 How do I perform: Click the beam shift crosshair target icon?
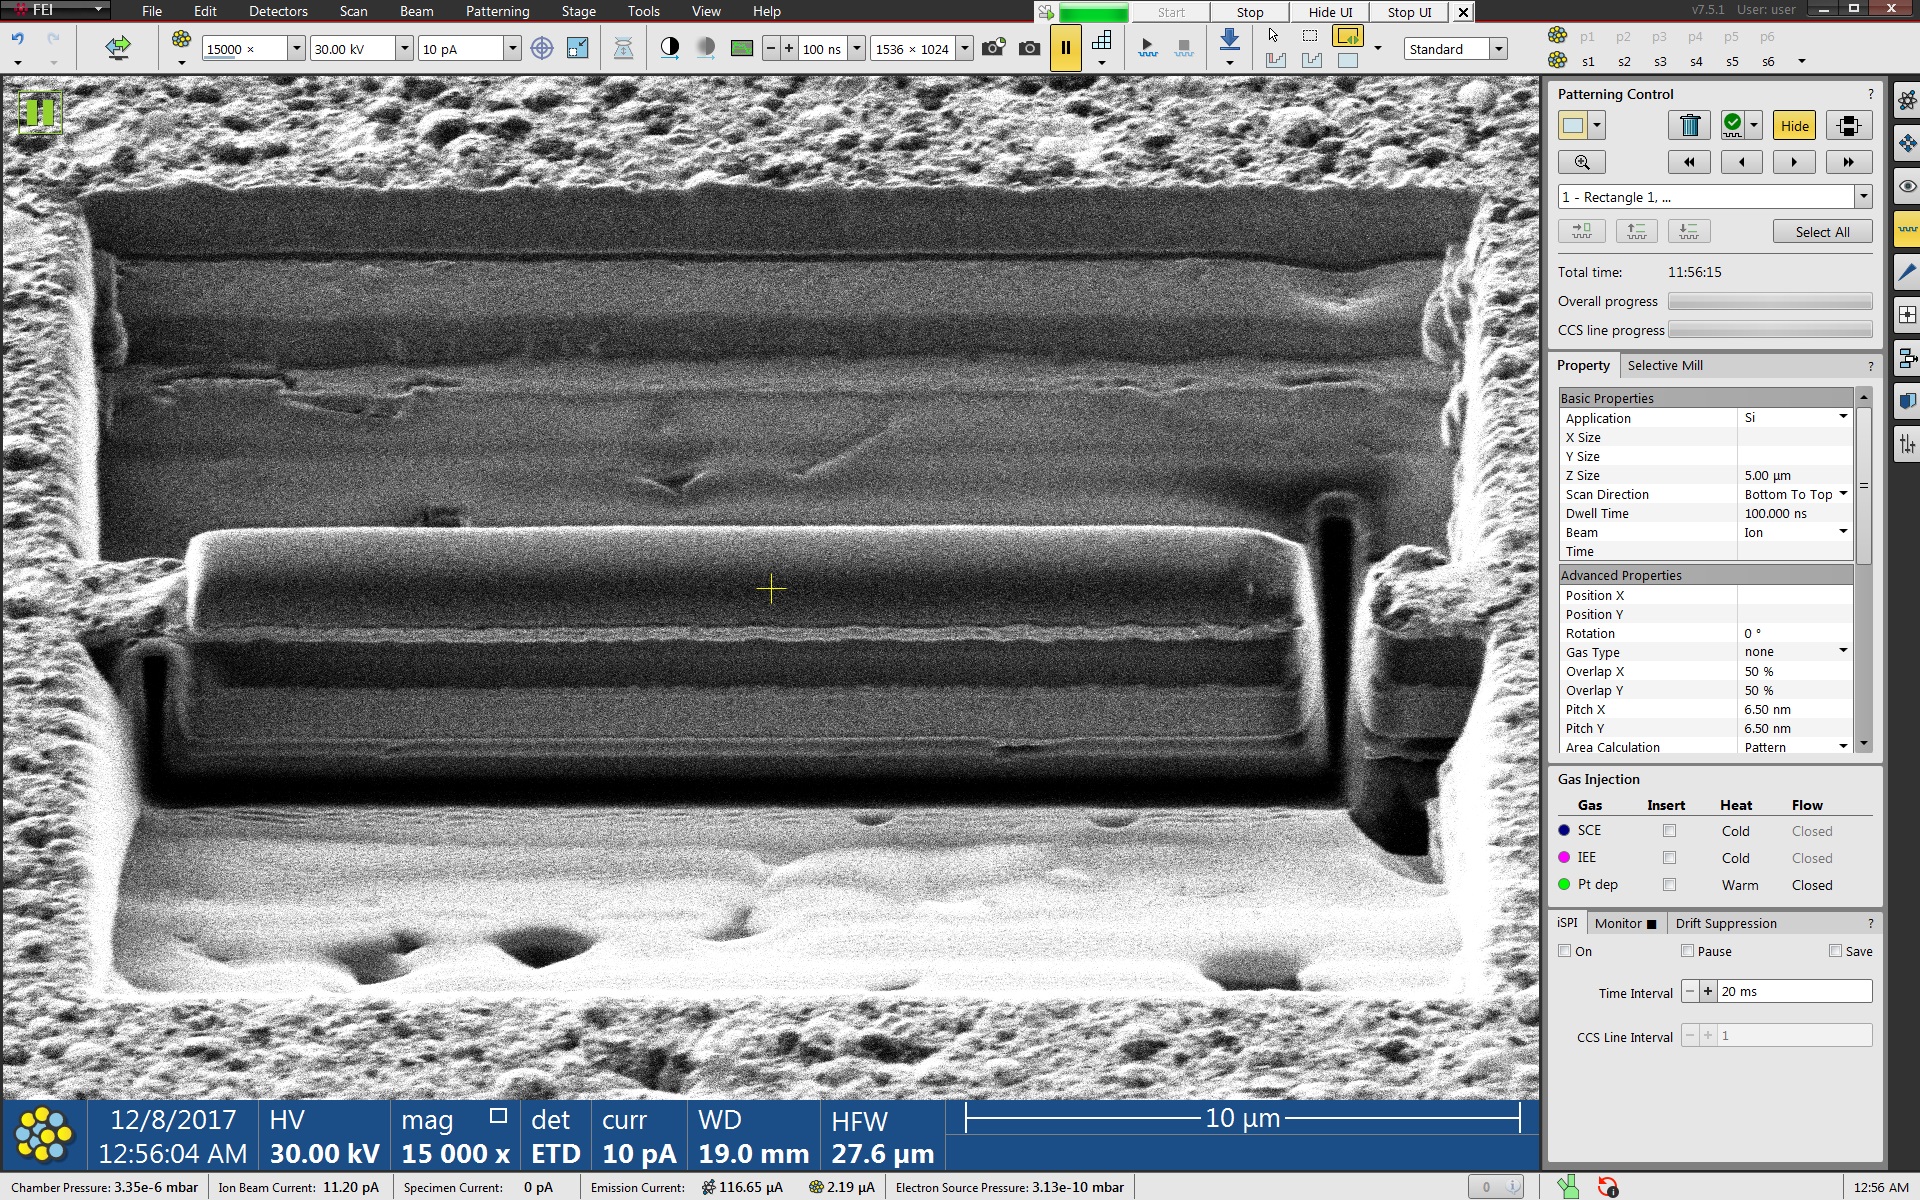tap(541, 48)
